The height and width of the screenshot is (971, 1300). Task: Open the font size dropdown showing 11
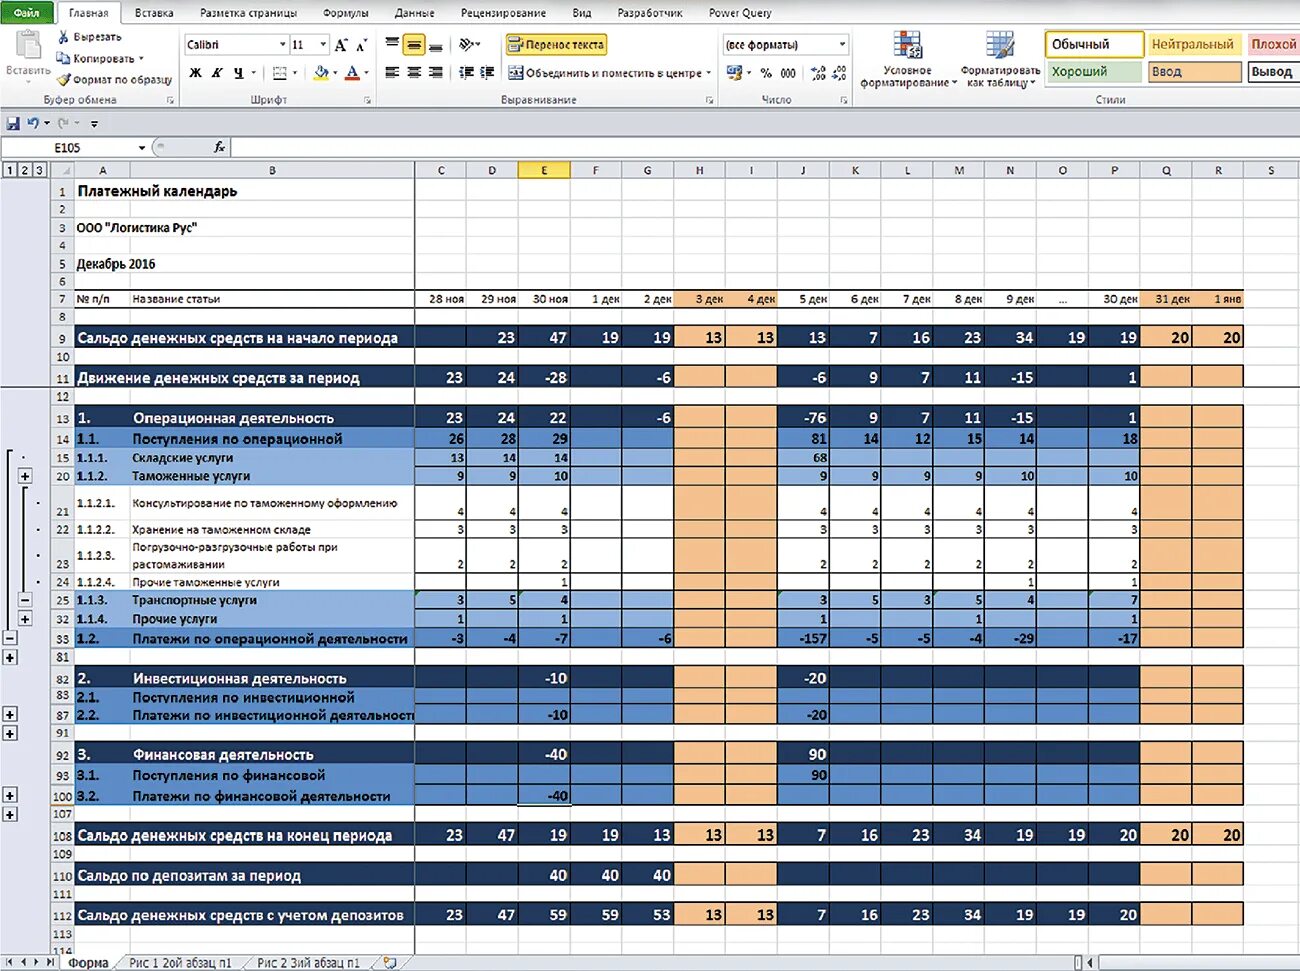[322, 45]
